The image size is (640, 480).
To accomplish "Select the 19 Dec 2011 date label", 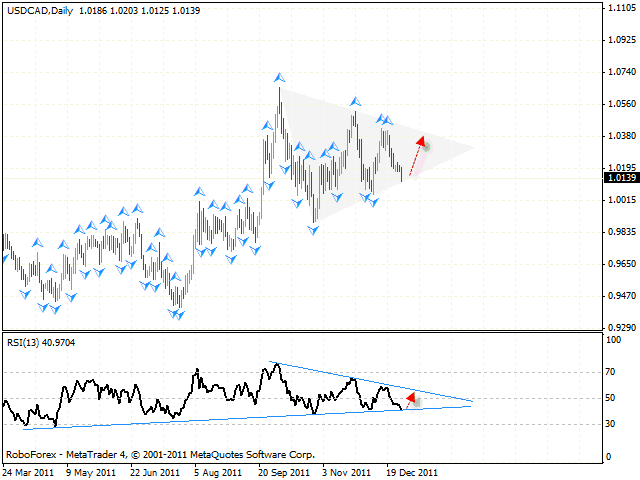I will (411, 471).
